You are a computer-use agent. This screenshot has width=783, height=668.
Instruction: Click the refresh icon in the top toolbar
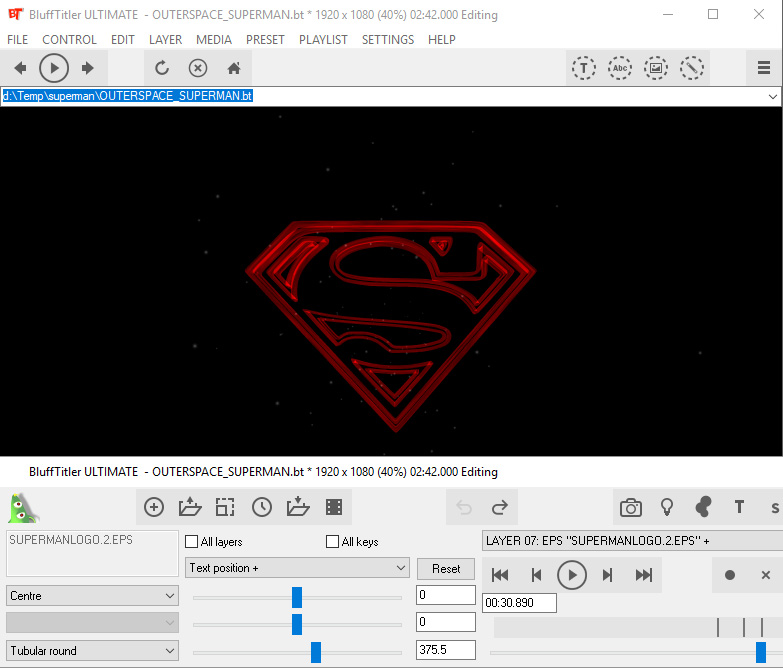(162, 68)
